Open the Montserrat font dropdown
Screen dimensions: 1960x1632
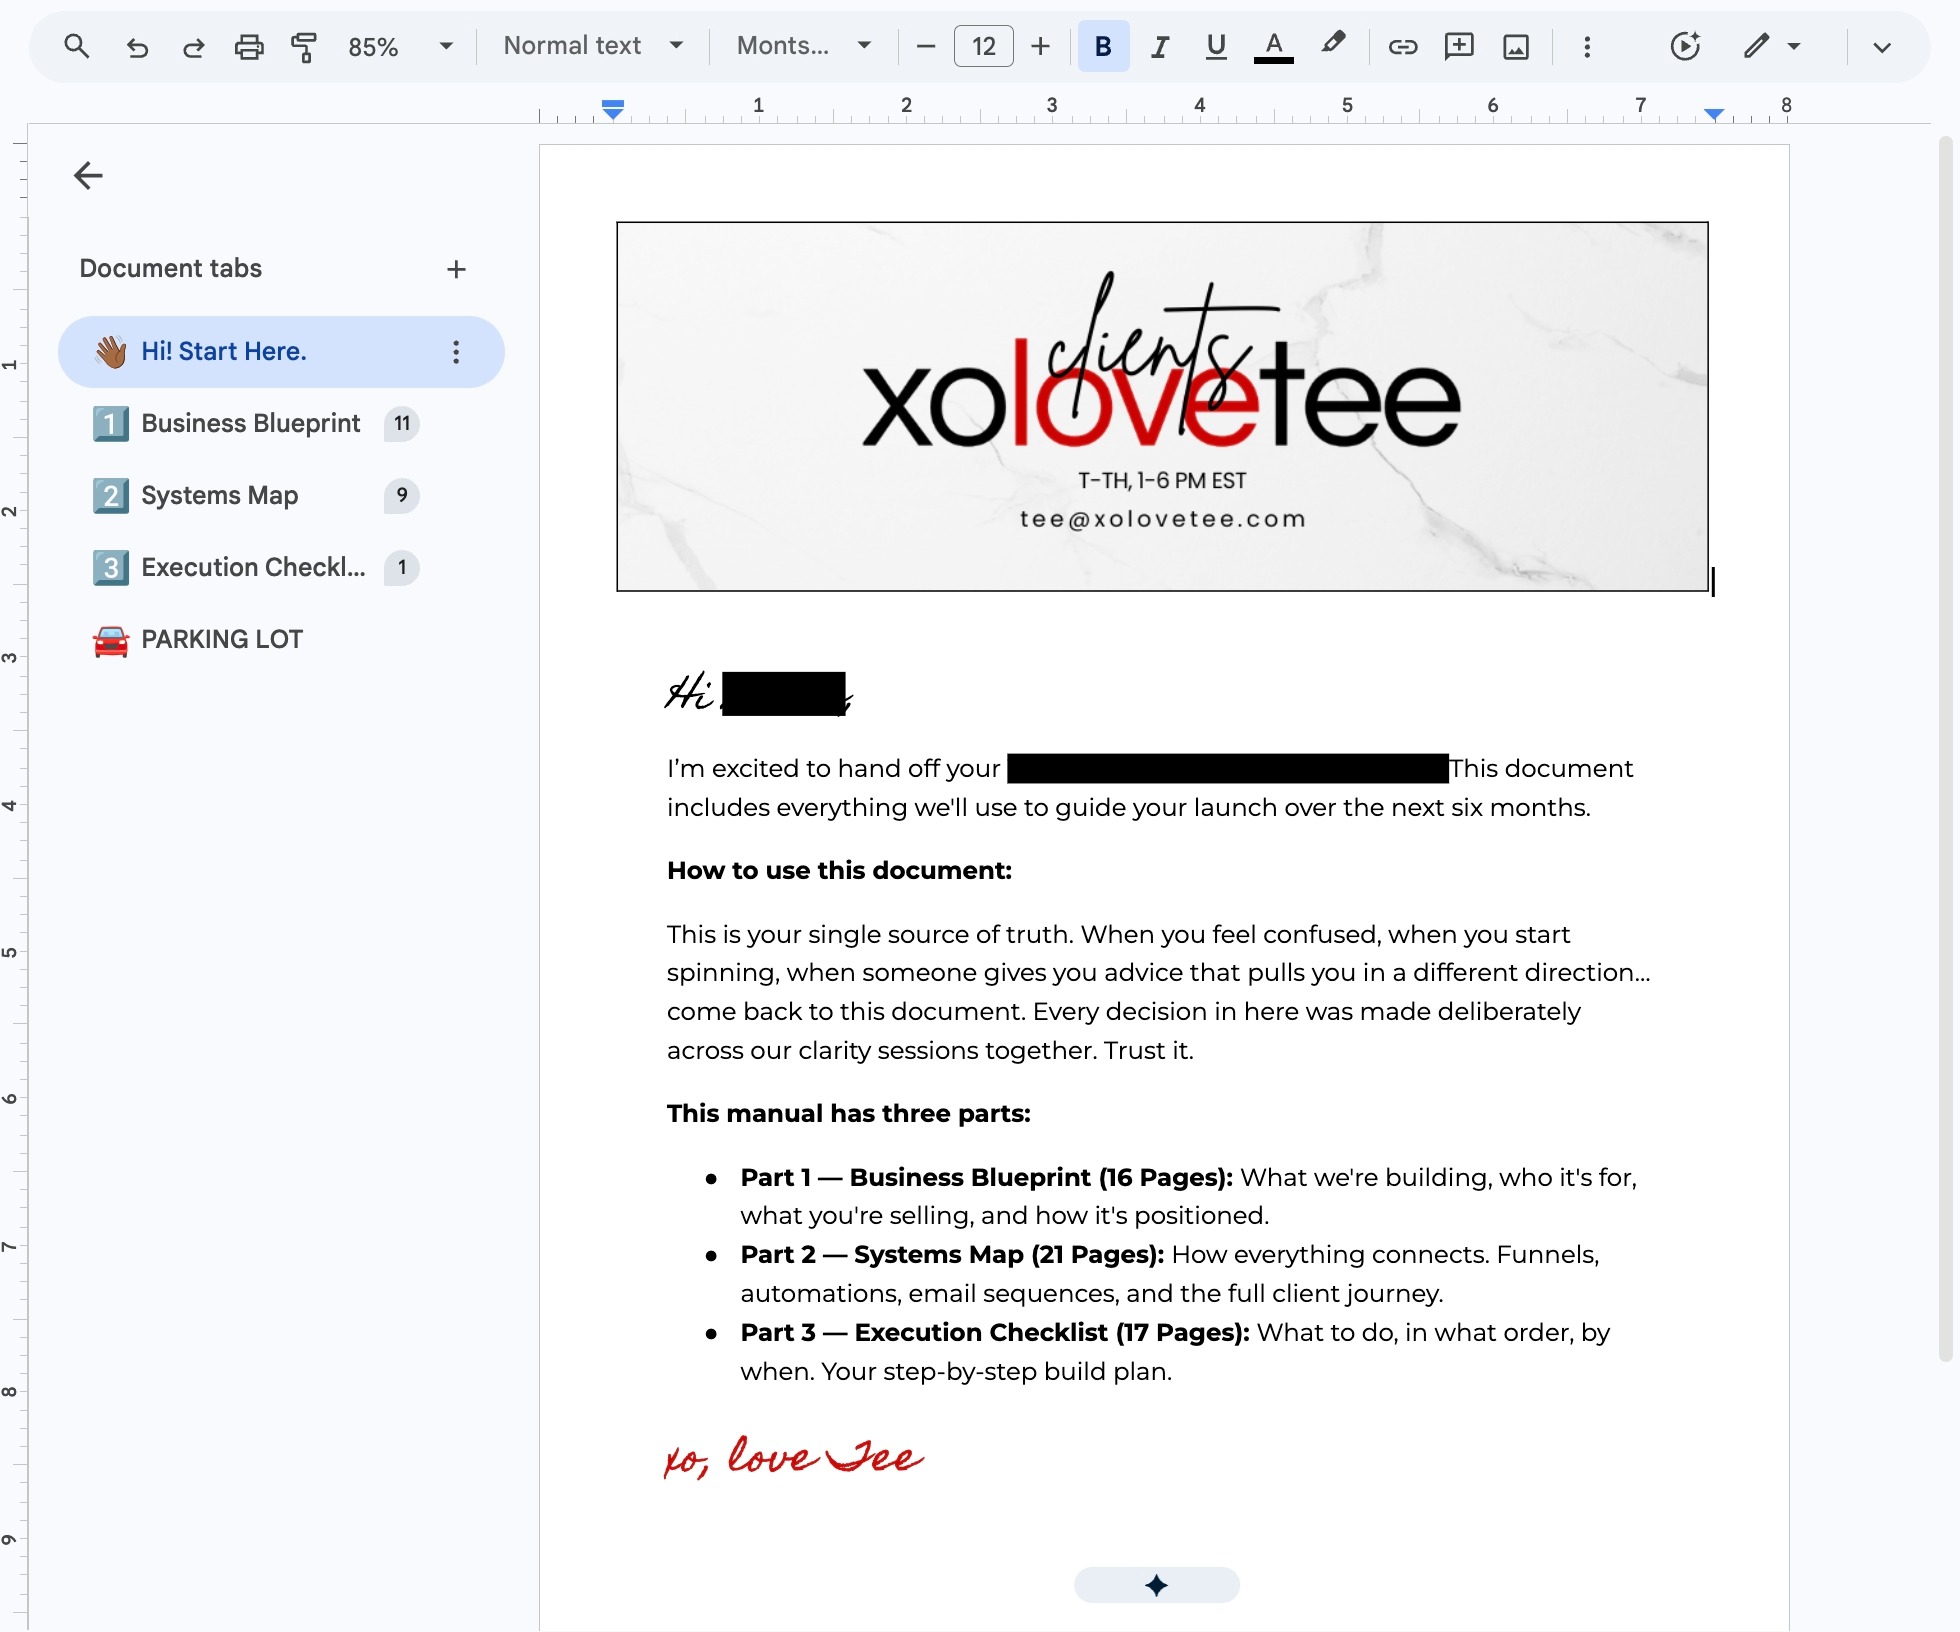pos(803,46)
